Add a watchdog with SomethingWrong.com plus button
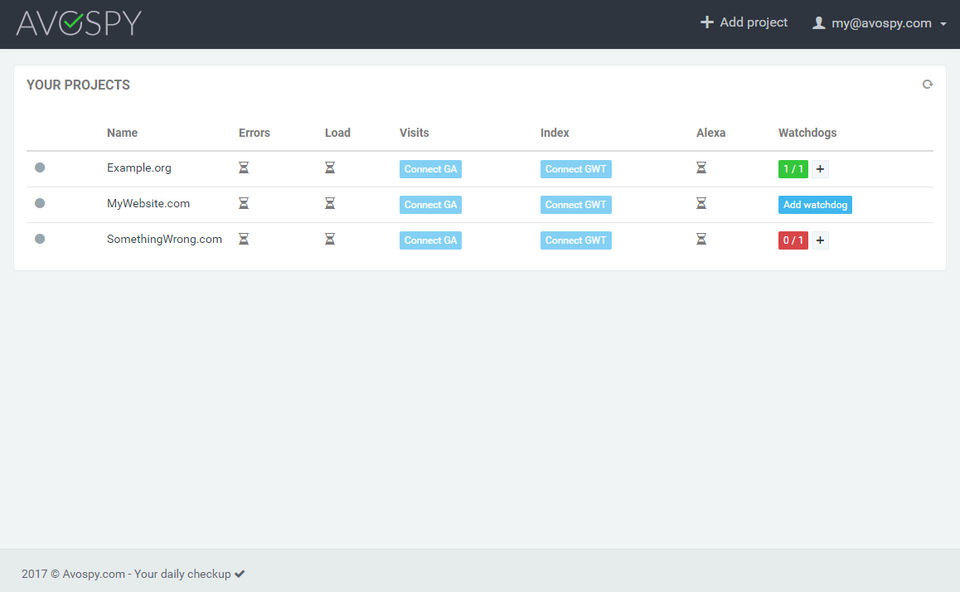The width and height of the screenshot is (960, 592). (820, 240)
